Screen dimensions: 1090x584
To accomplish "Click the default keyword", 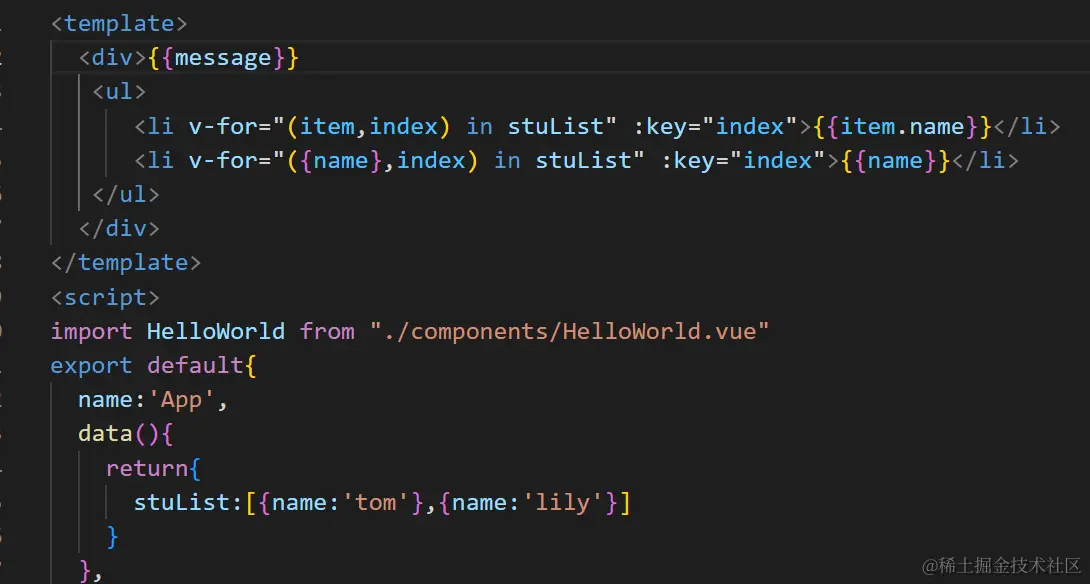I will tap(195, 366).
